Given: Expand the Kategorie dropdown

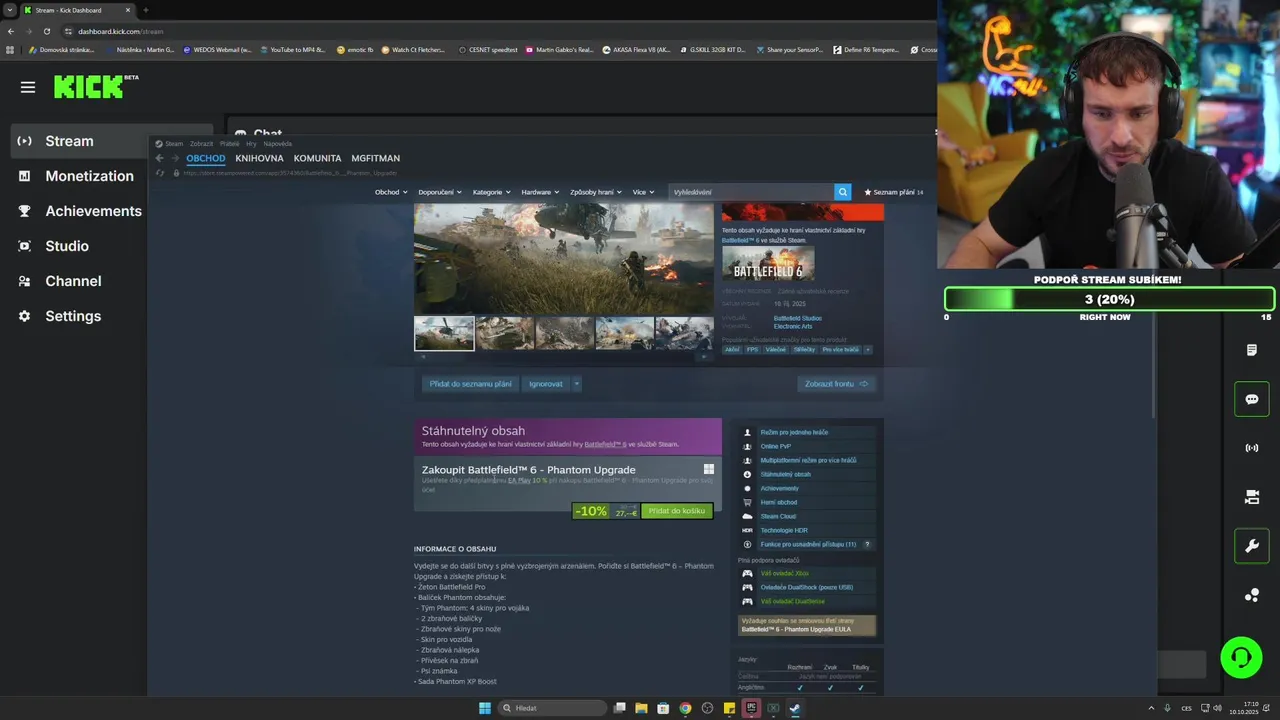Looking at the screenshot, I should pyautogui.click(x=491, y=192).
